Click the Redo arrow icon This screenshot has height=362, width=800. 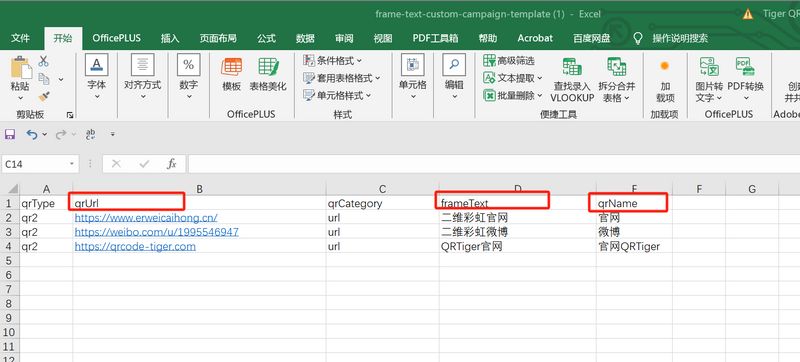(x=61, y=135)
